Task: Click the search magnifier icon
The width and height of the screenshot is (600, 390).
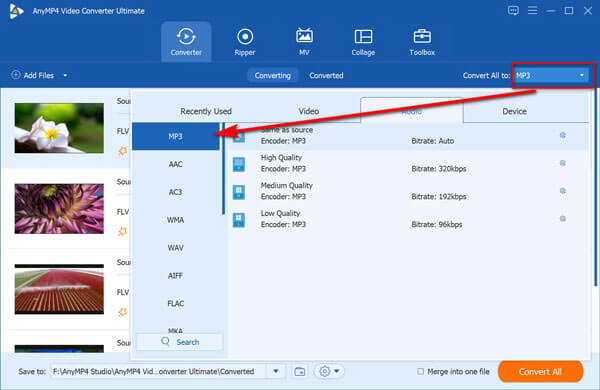Action: click(x=165, y=341)
